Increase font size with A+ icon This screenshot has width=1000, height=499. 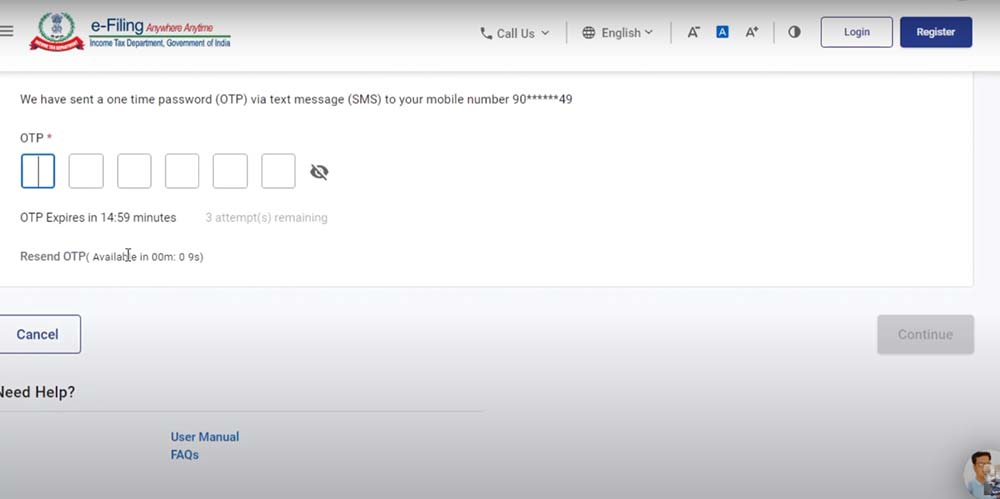[751, 32]
